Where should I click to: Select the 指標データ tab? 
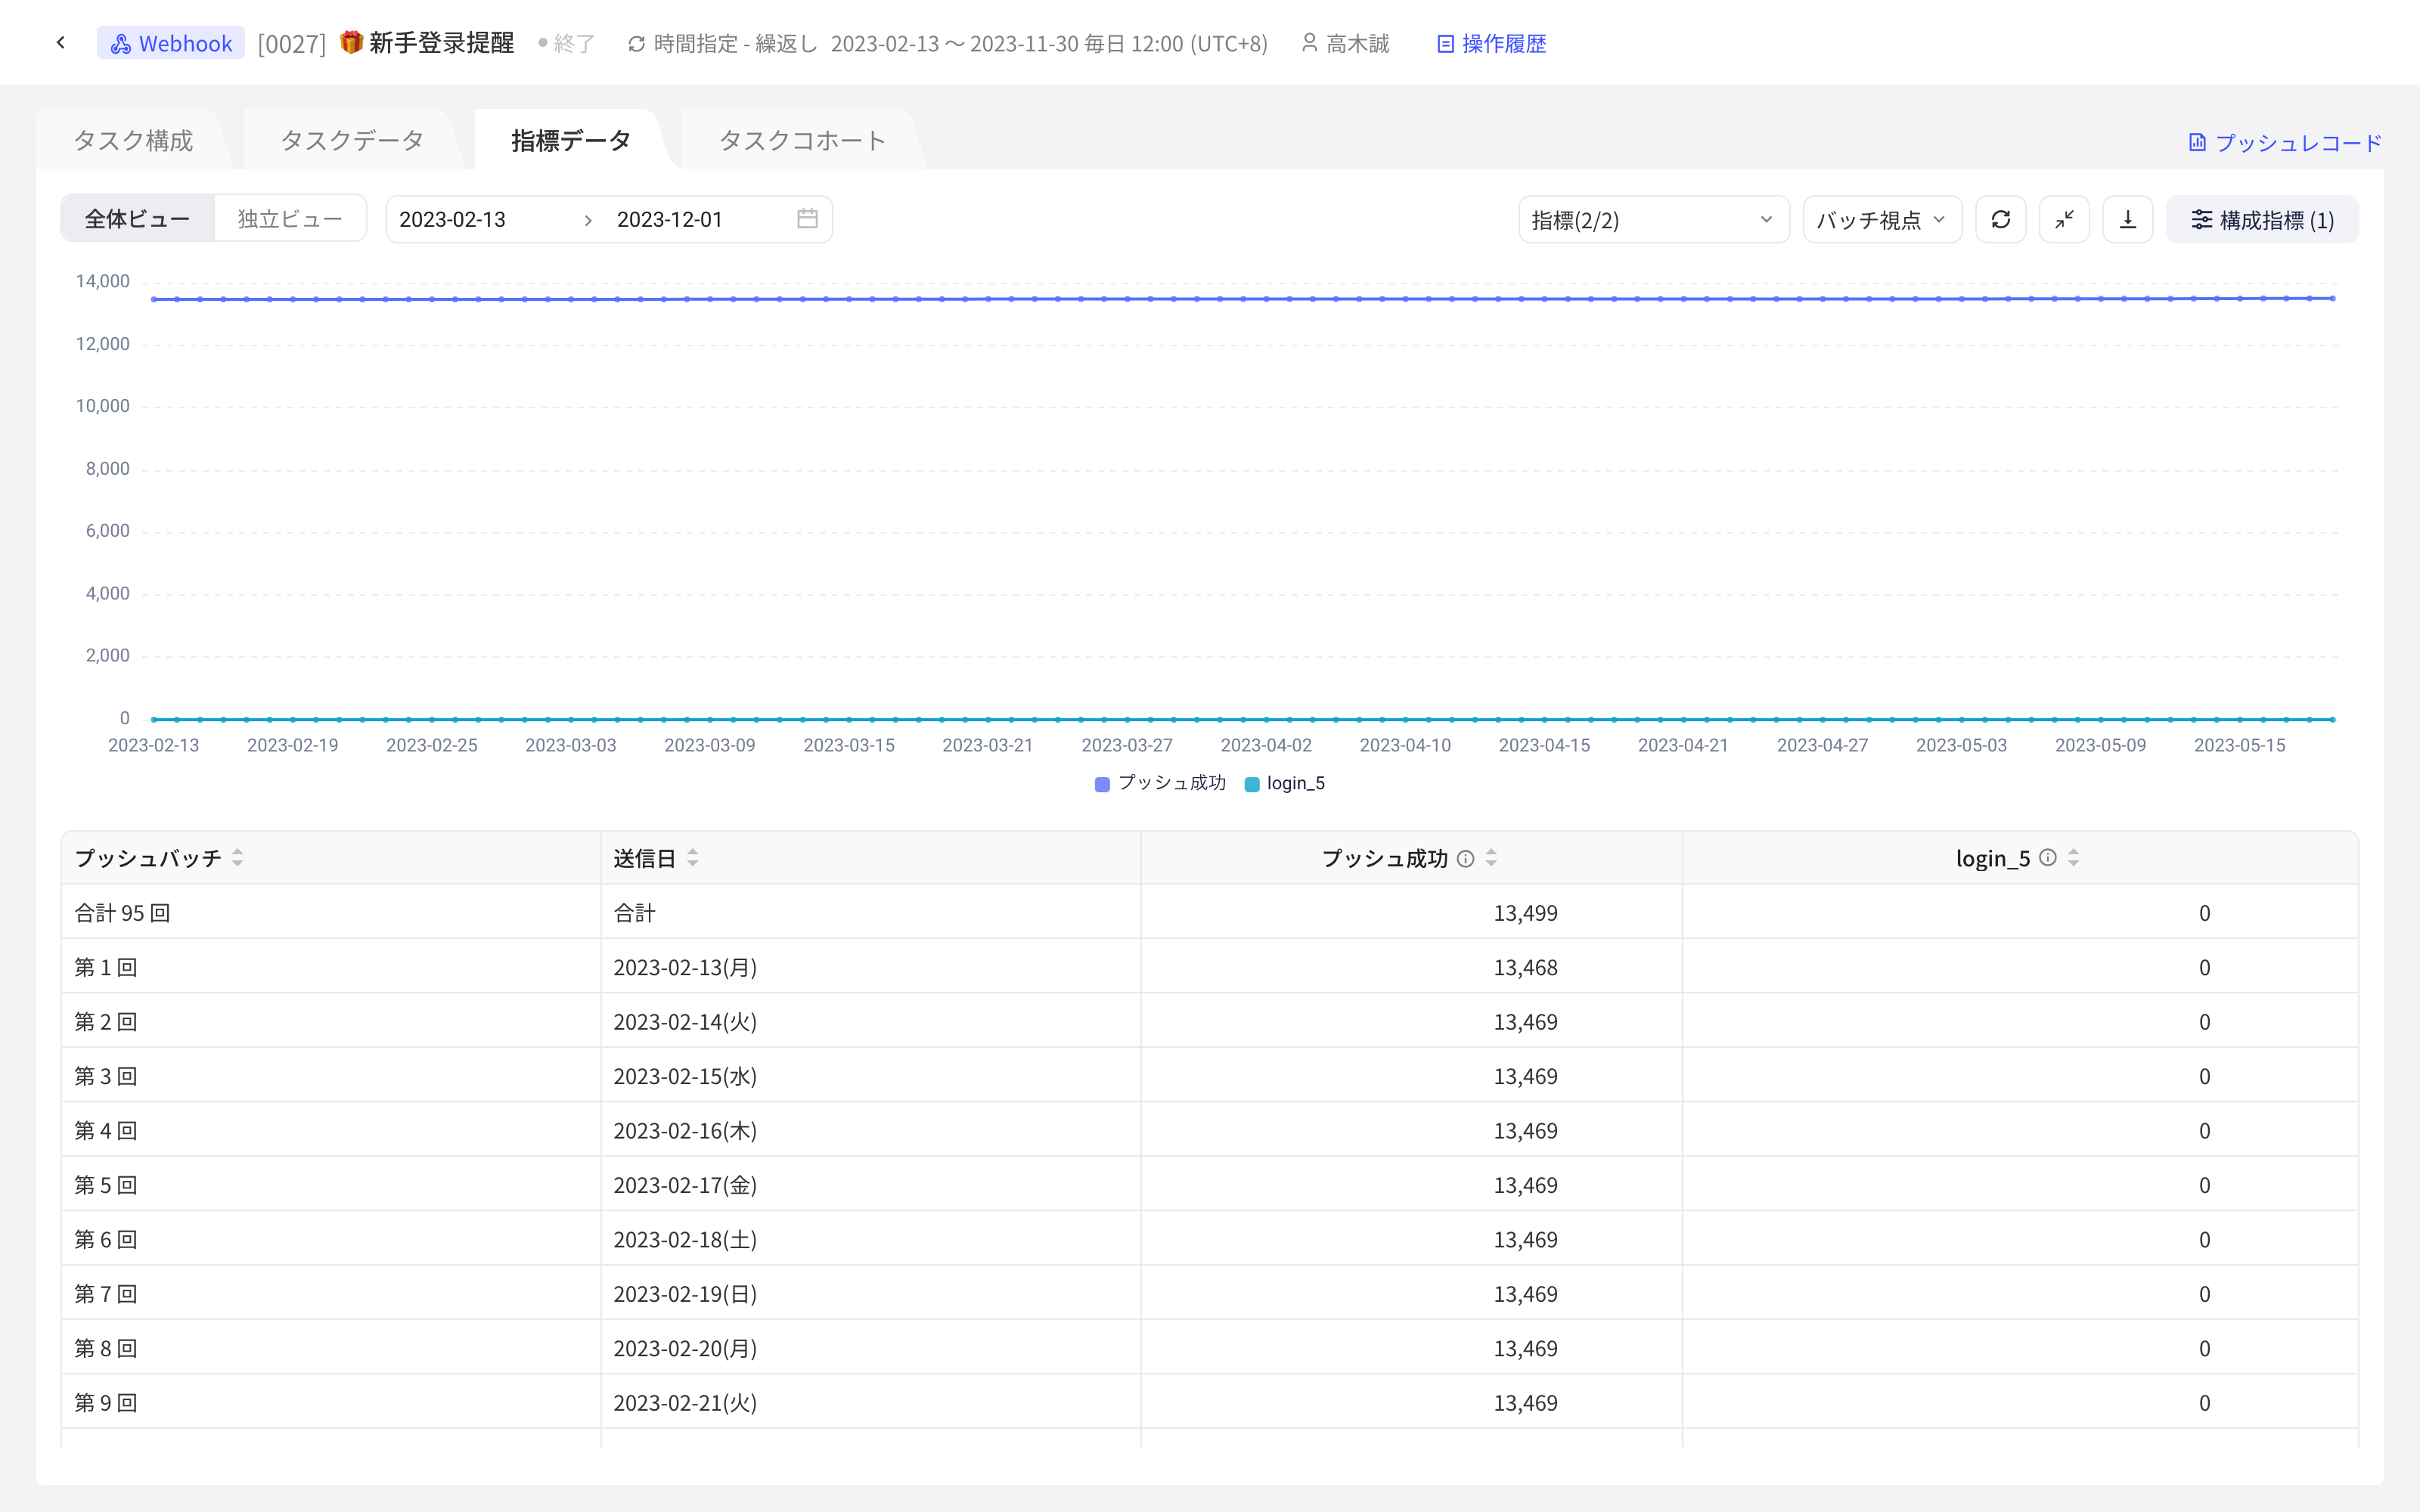(x=571, y=140)
